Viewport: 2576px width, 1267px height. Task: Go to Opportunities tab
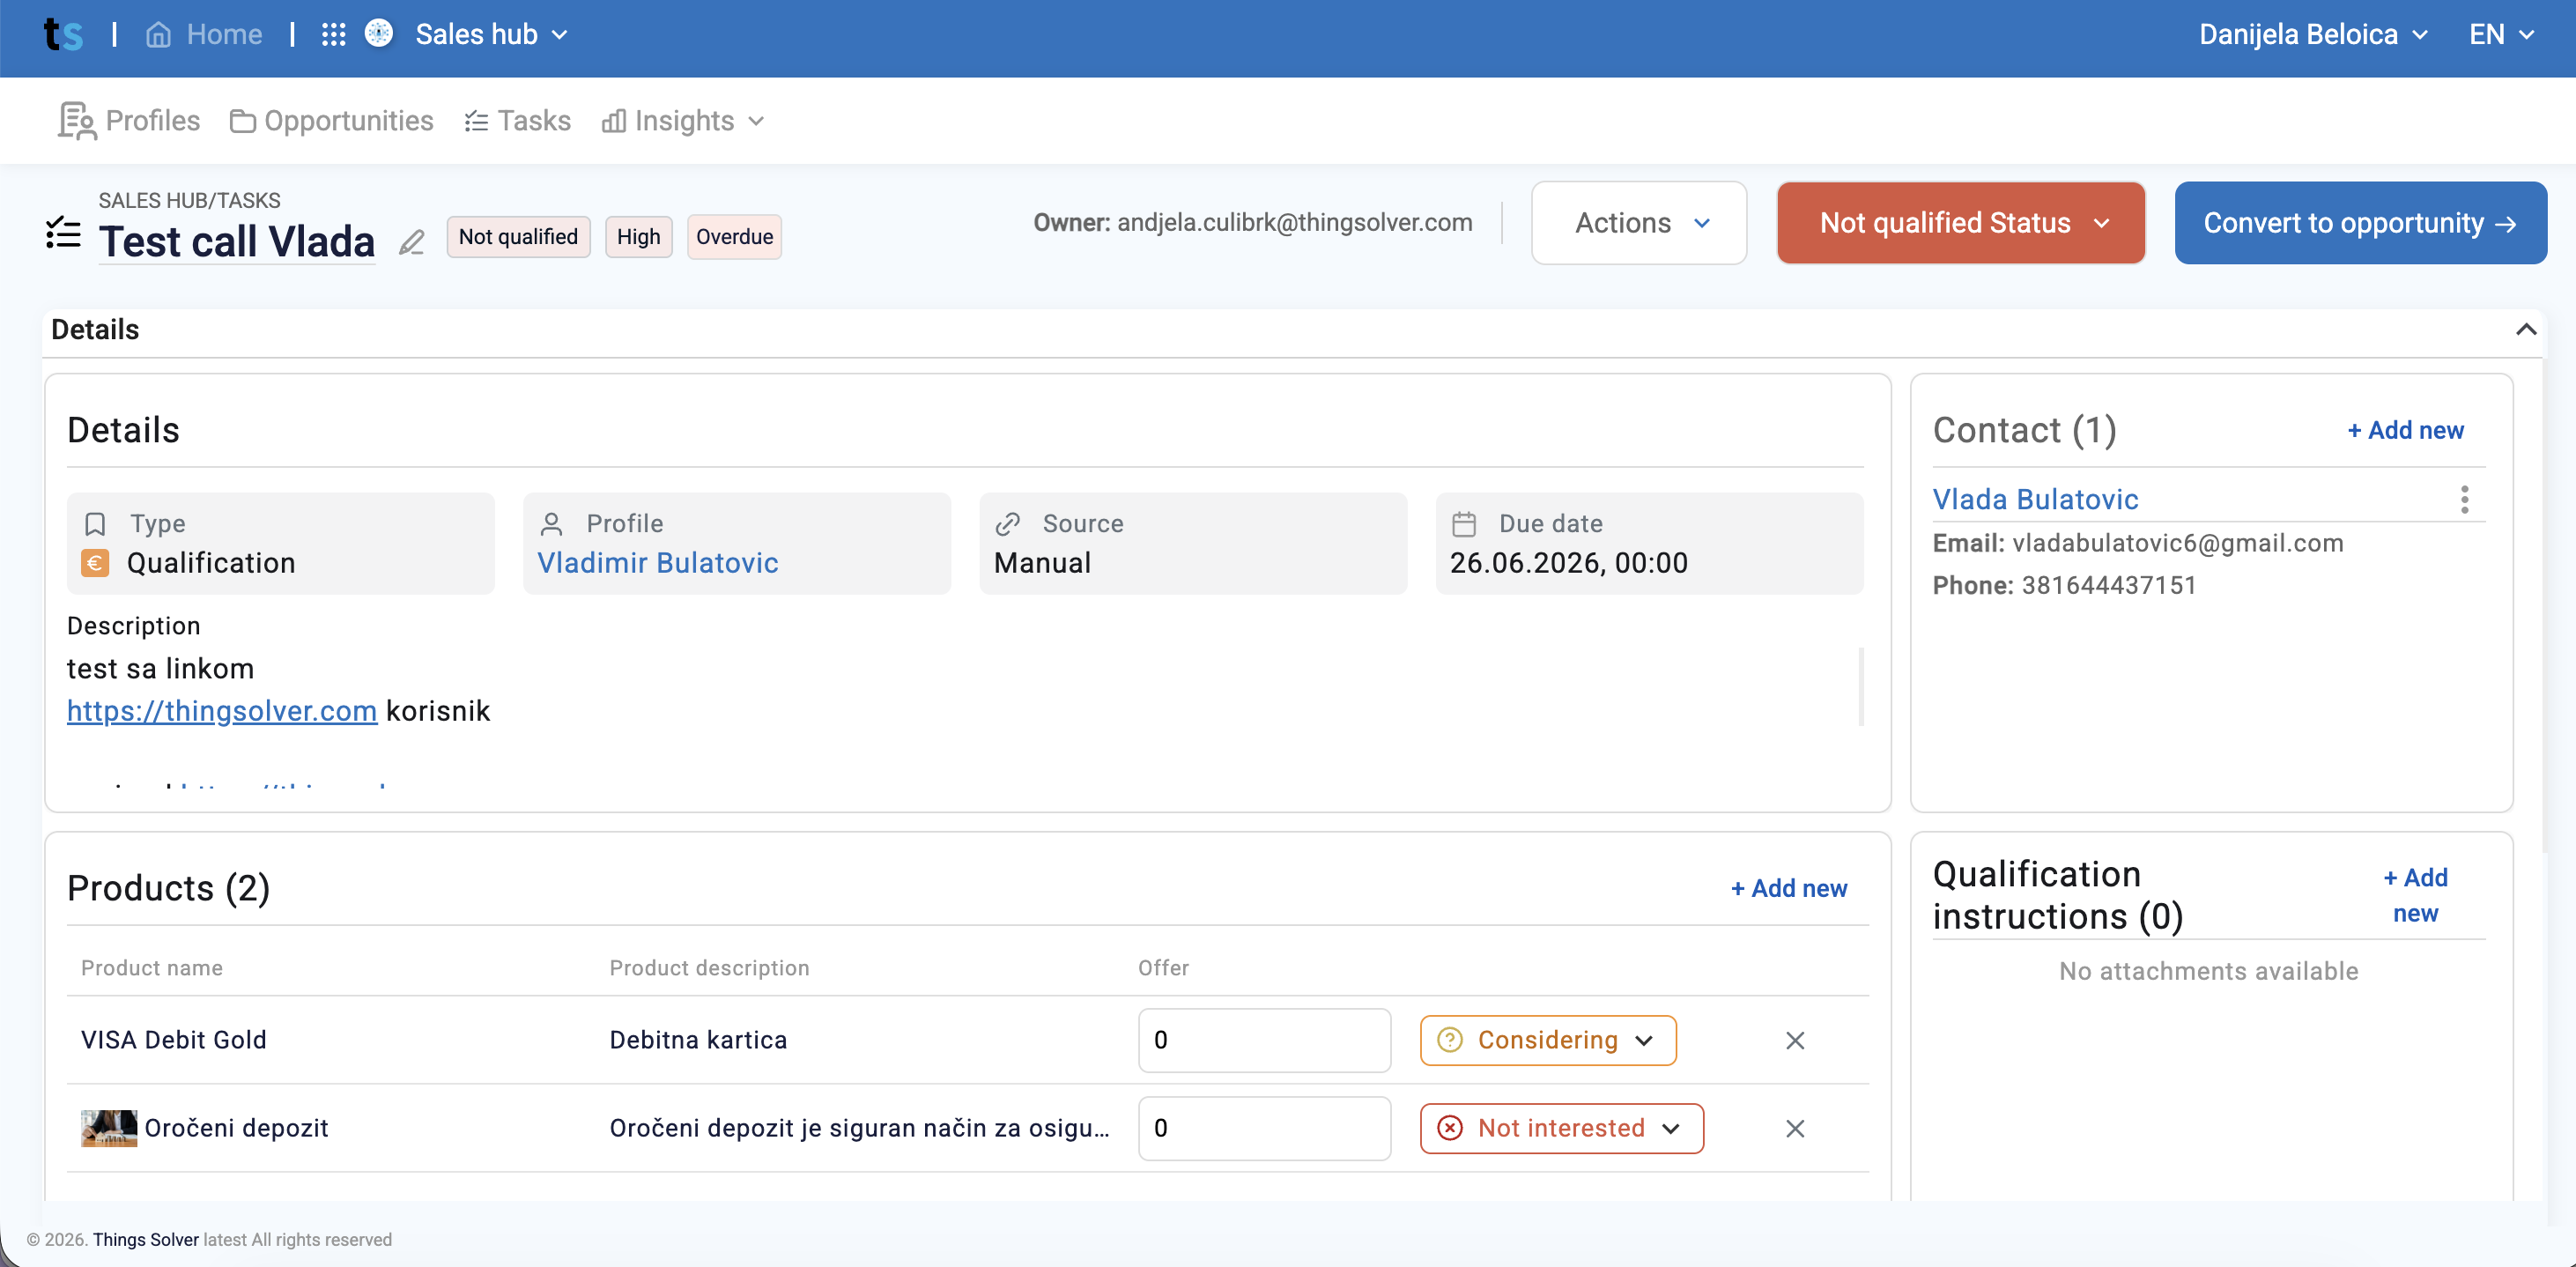point(331,121)
